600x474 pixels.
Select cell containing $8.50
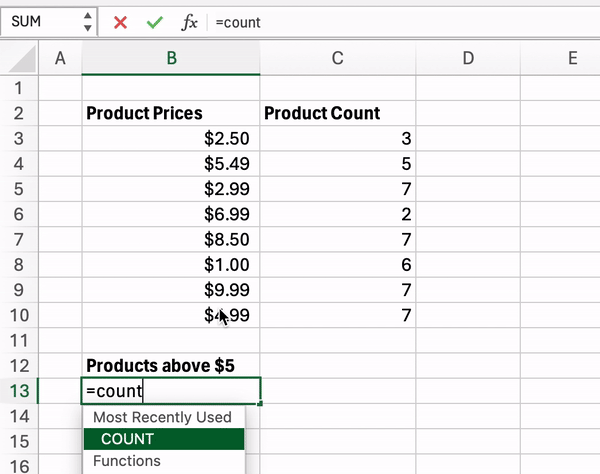pos(171,239)
